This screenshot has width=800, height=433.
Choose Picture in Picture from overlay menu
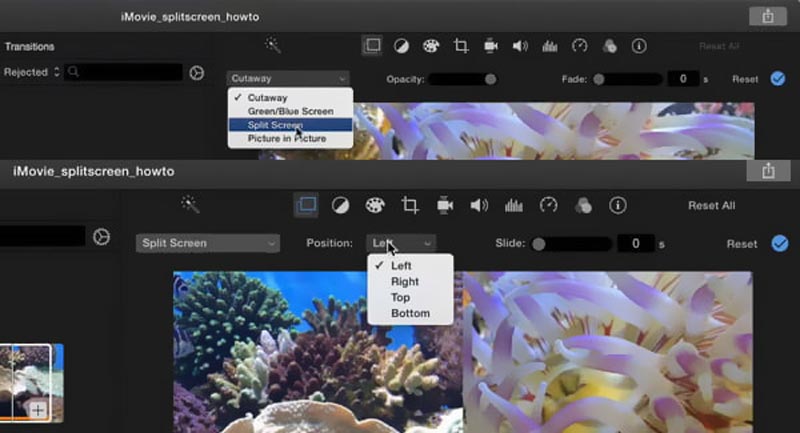coord(290,139)
